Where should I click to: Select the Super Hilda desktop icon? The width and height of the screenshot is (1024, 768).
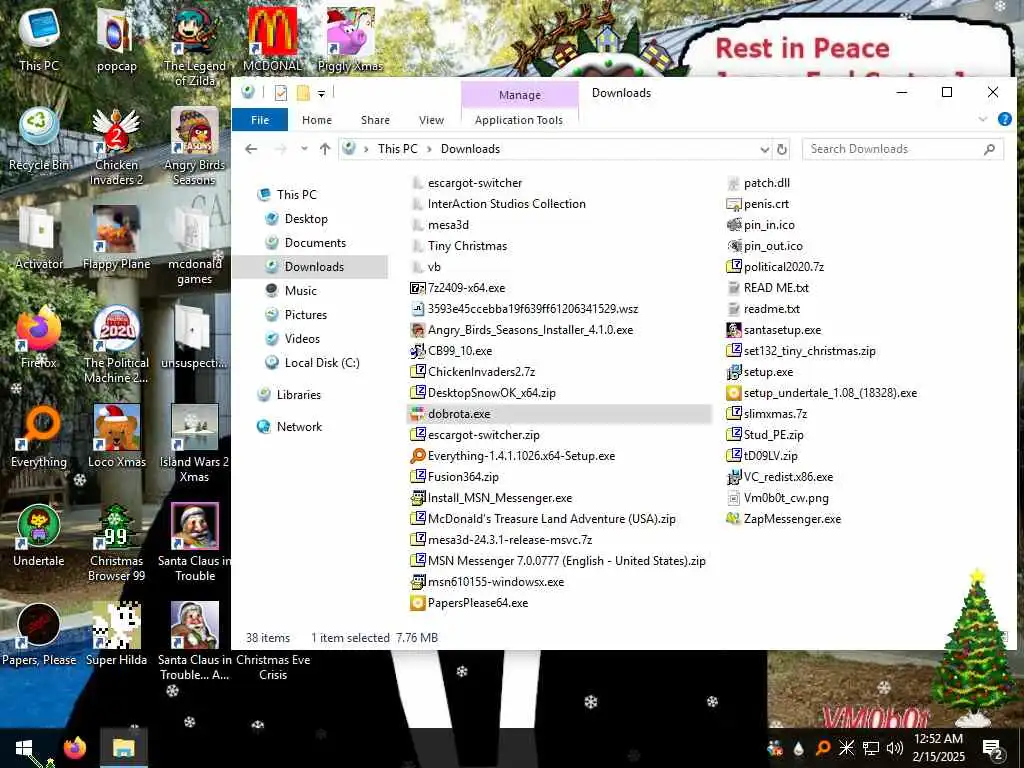(x=116, y=635)
